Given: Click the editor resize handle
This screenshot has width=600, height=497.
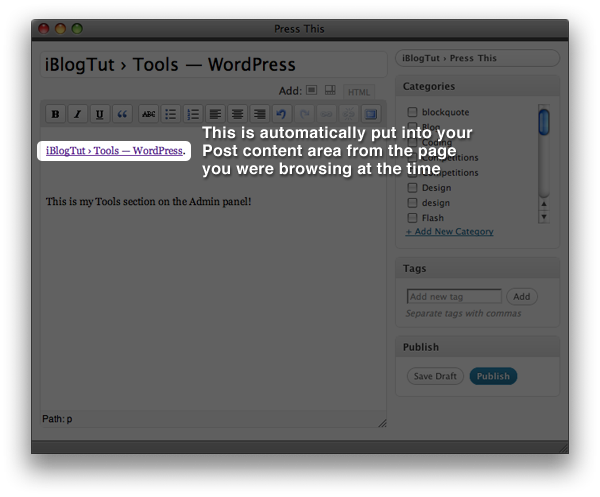Looking at the screenshot, I should pyautogui.click(x=382, y=423).
